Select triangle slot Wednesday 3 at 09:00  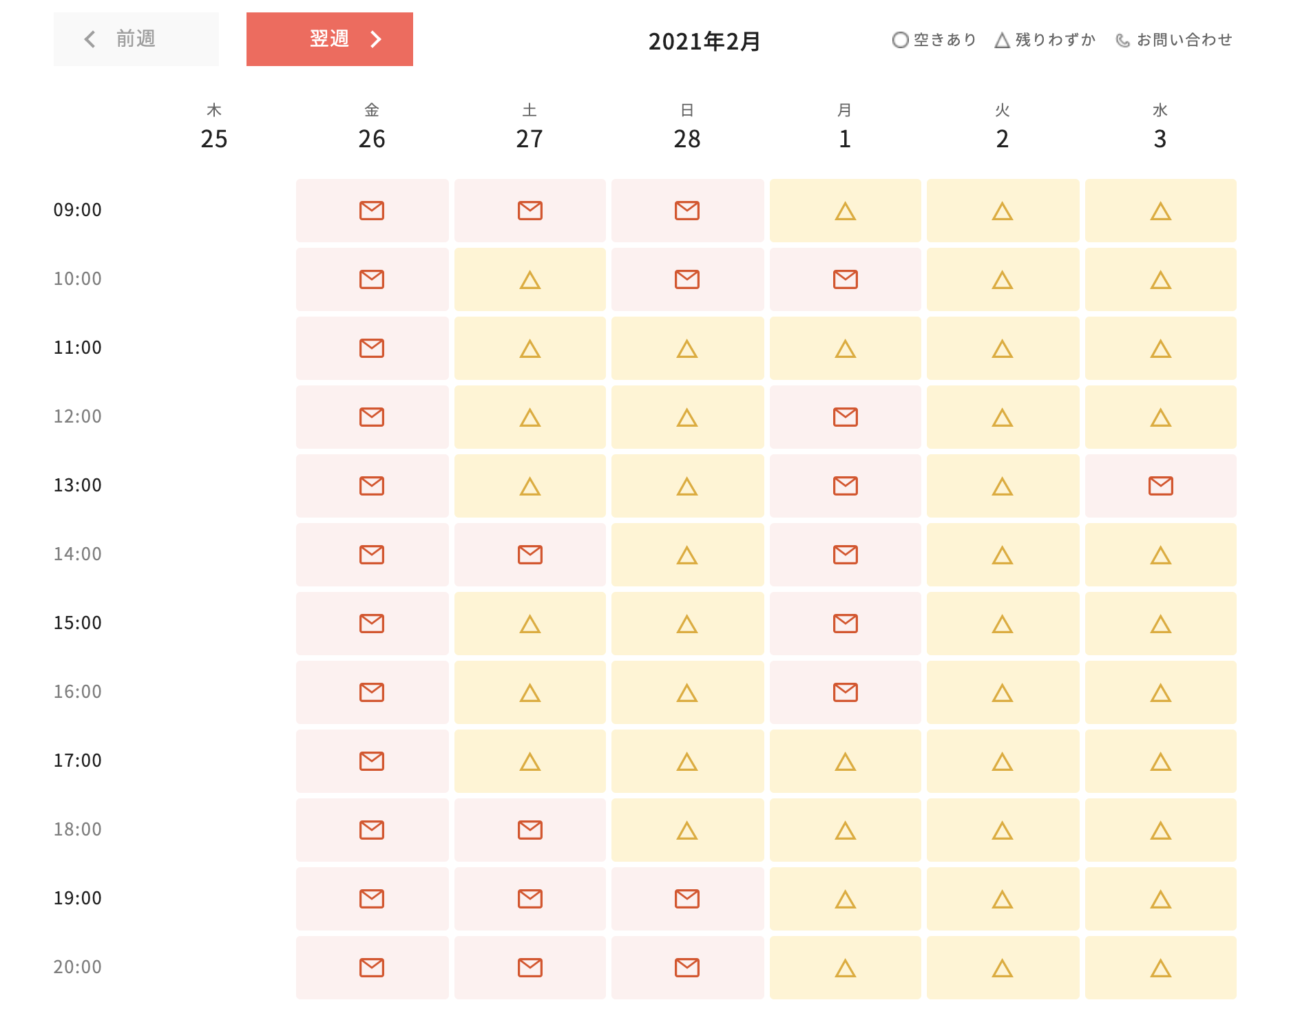tap(1161, 211)
